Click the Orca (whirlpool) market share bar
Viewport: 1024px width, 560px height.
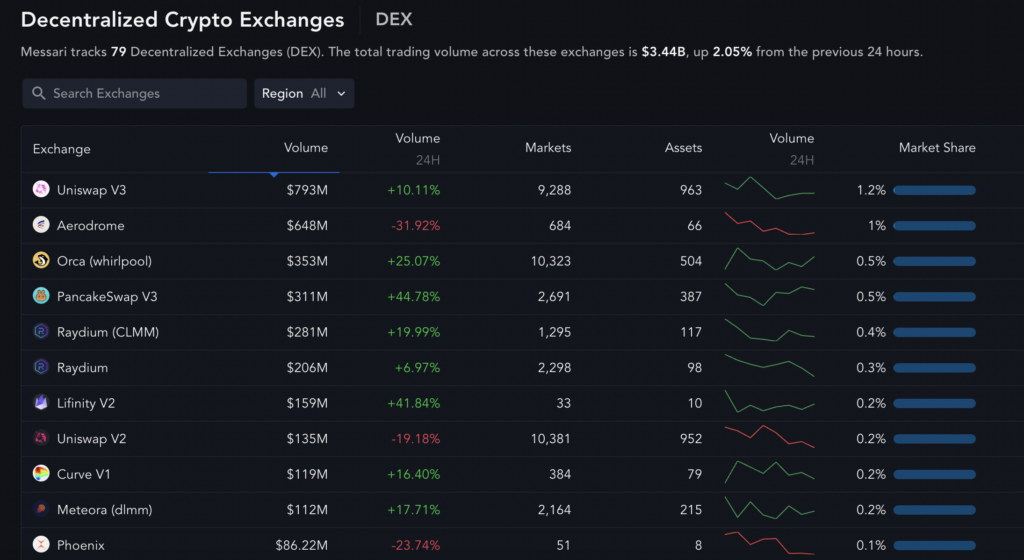[x=935, y=261]
